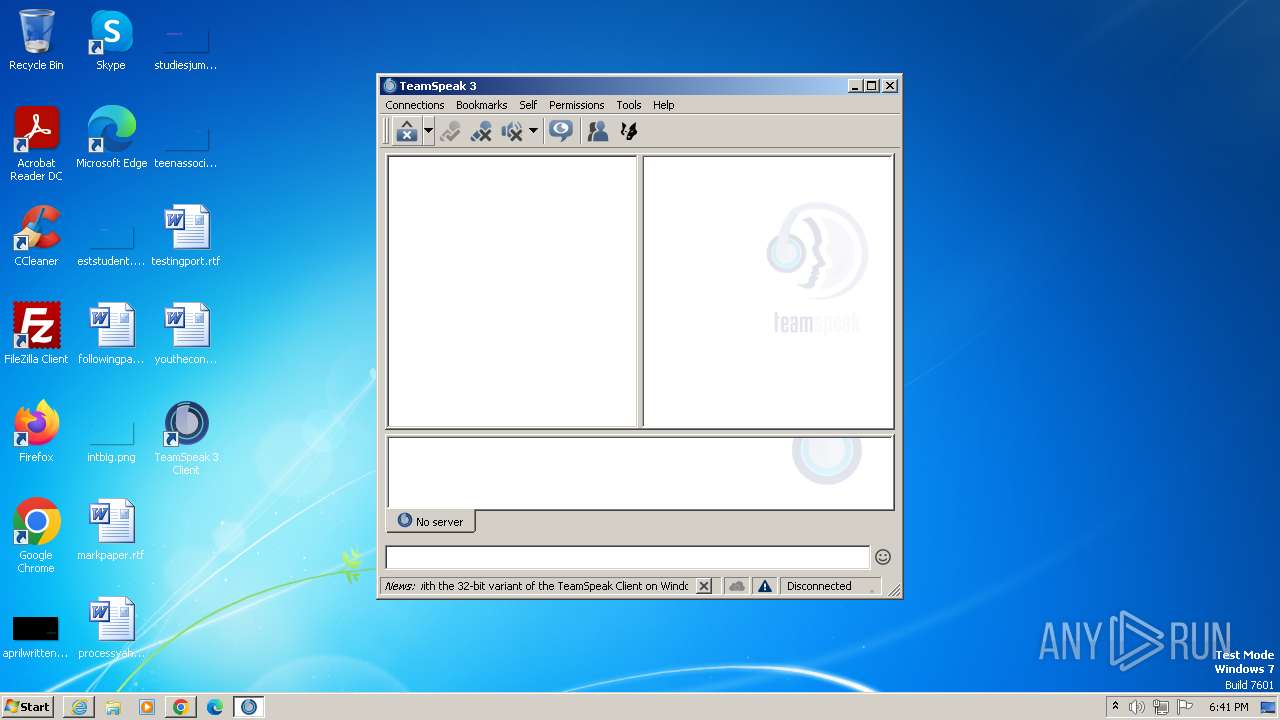This screenshot has width=1280, height=720.
Task: Expand the mute speakers dropdown arrow
Action: [x=533, y=131]
